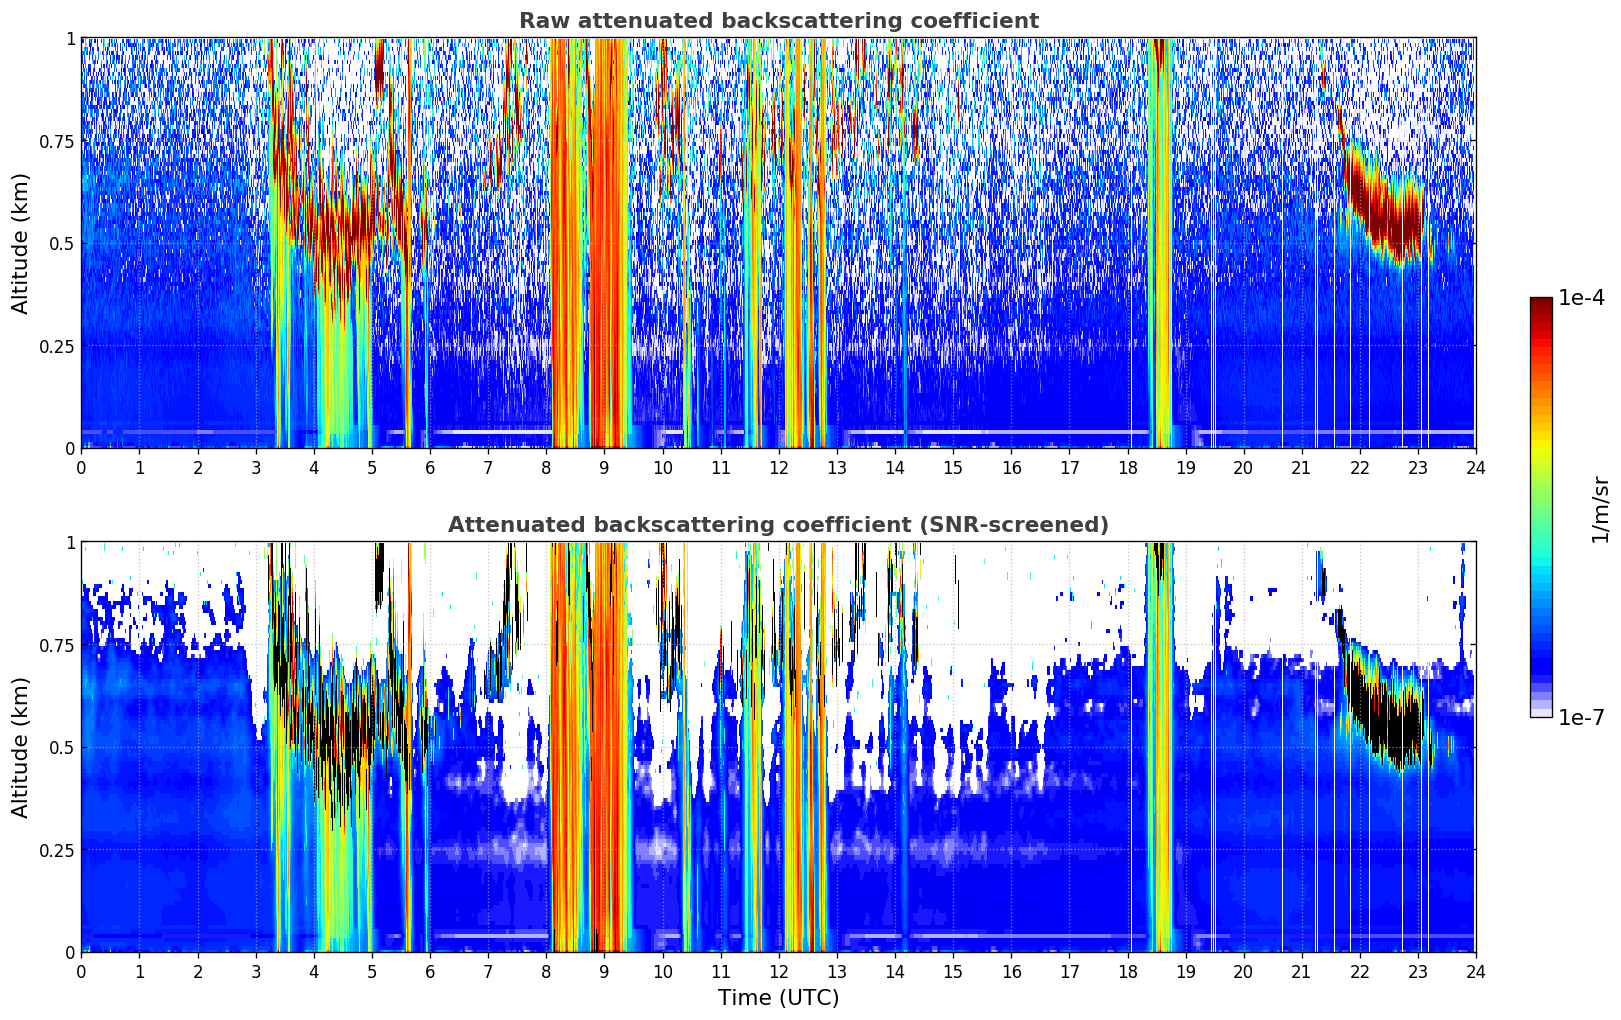
Task: Click the top plot altitude tick '0.5'
Action: 62,244
